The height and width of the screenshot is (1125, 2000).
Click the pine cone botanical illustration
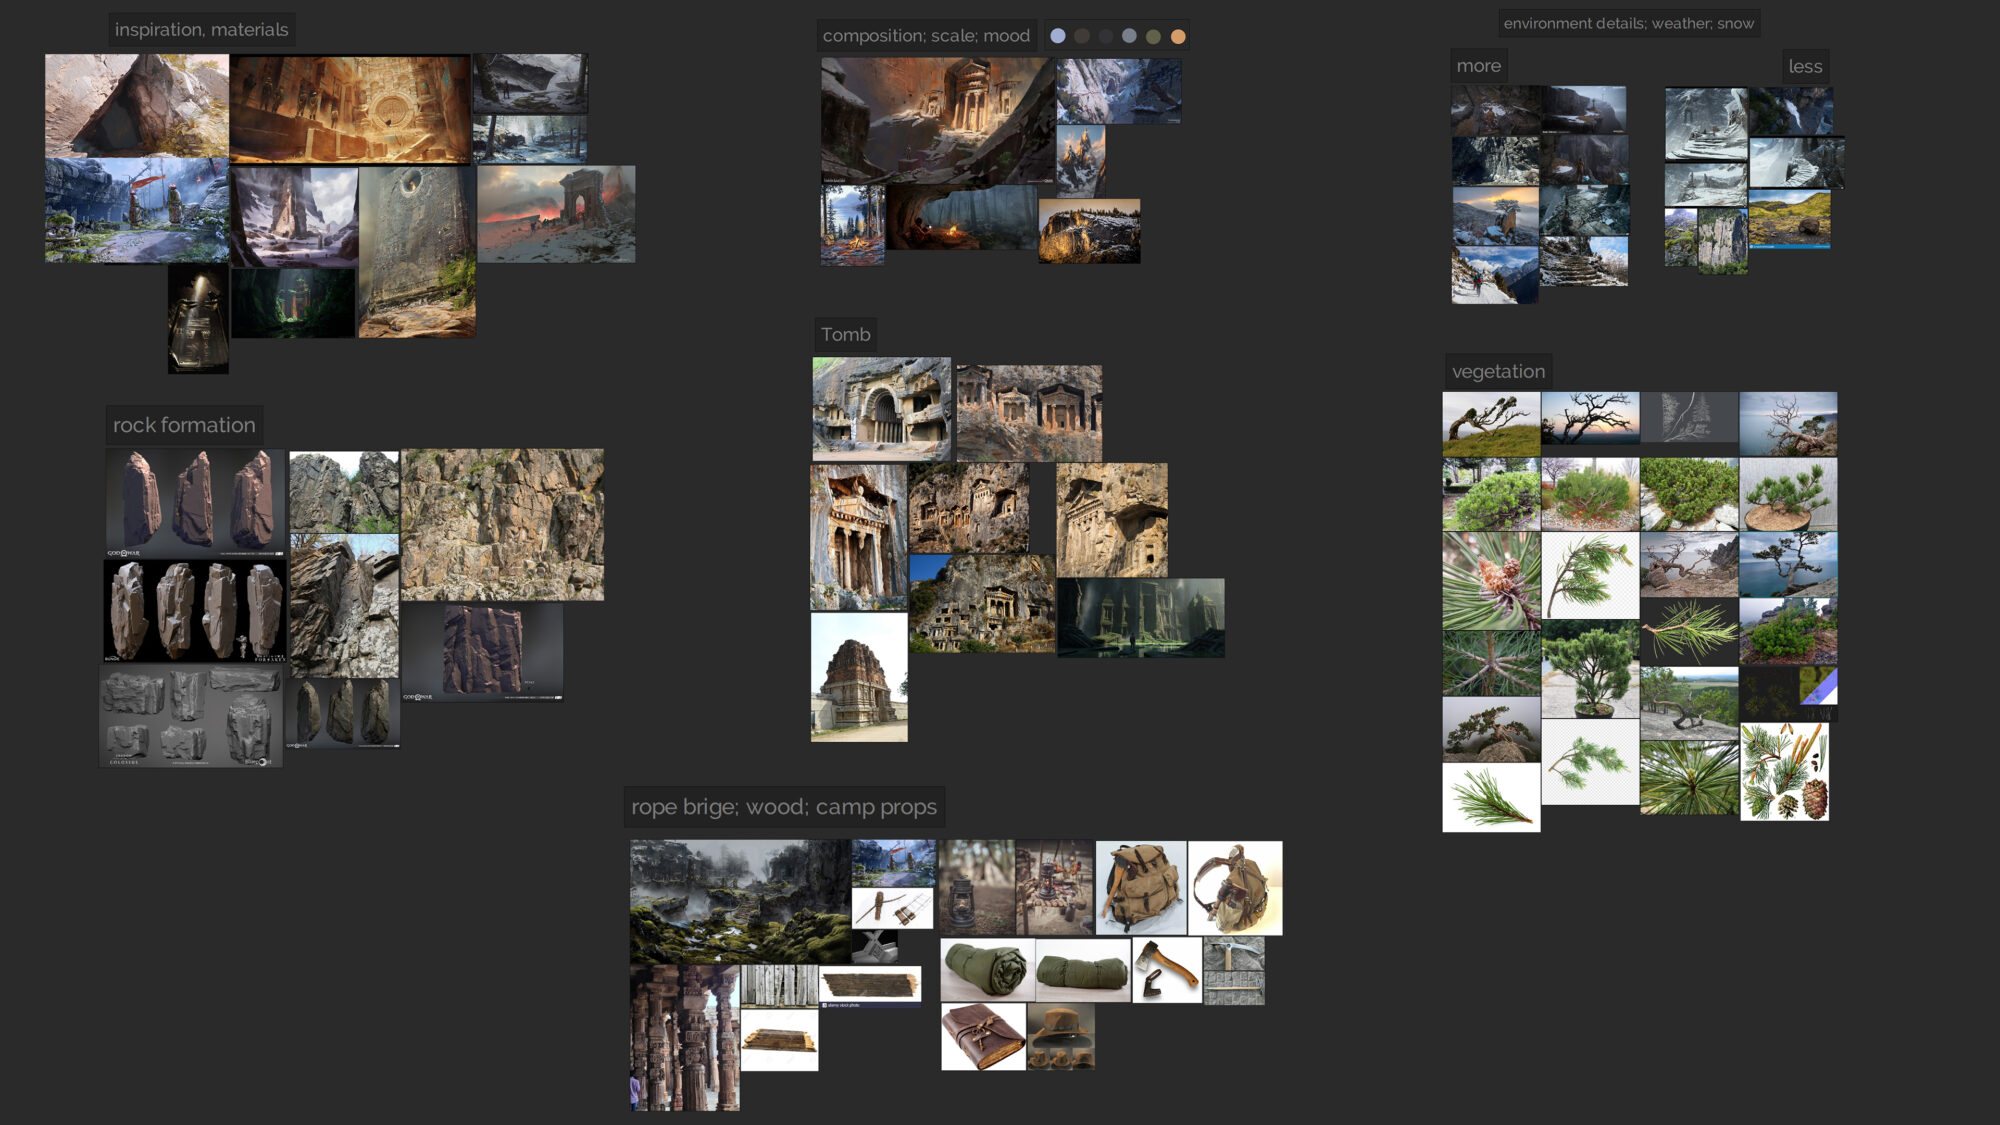[x=1784, y=772]
